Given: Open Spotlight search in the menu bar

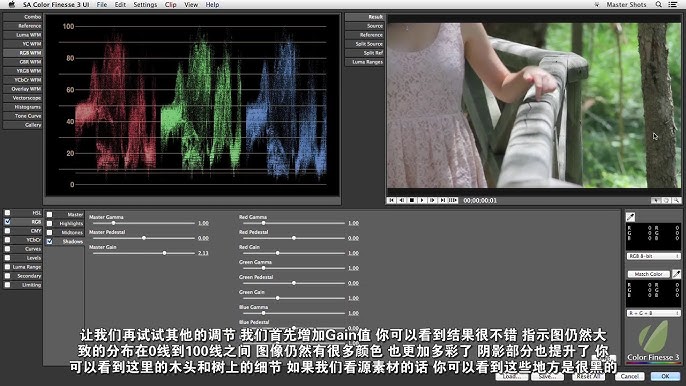Looking at the screenshot, I should point(658,4).
